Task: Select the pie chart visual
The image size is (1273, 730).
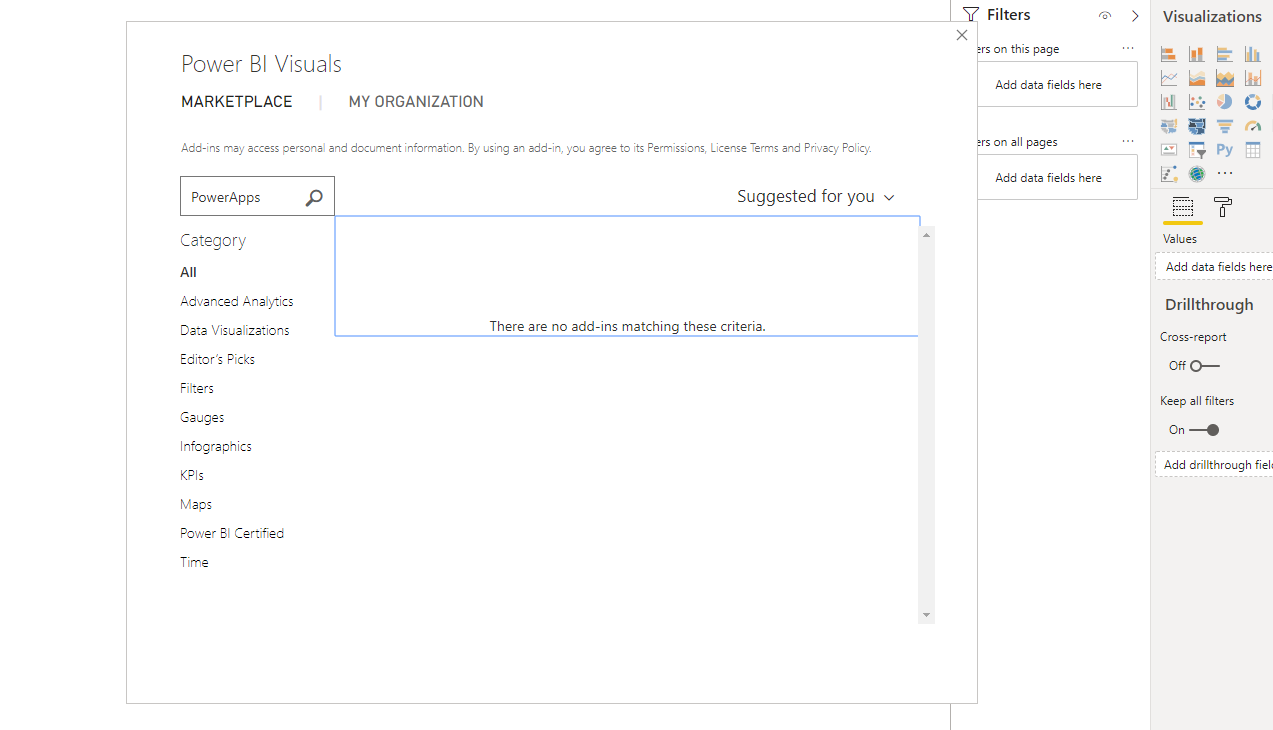Action: 1225,102
